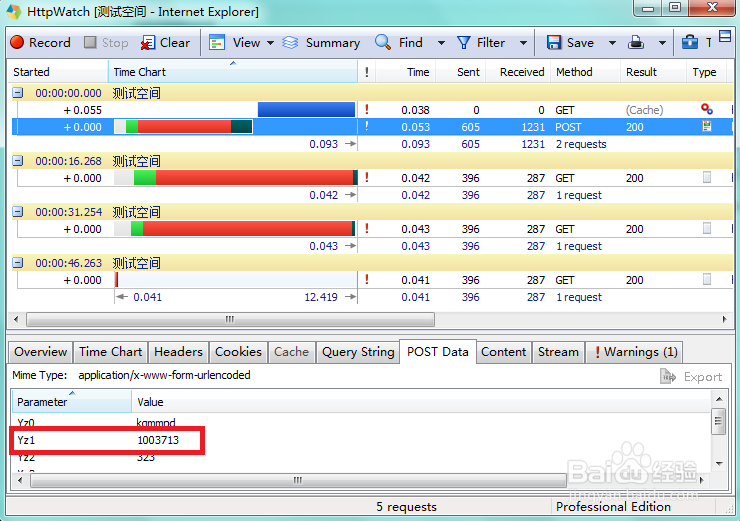Sort by the Time Chart column header

[233, 72]
